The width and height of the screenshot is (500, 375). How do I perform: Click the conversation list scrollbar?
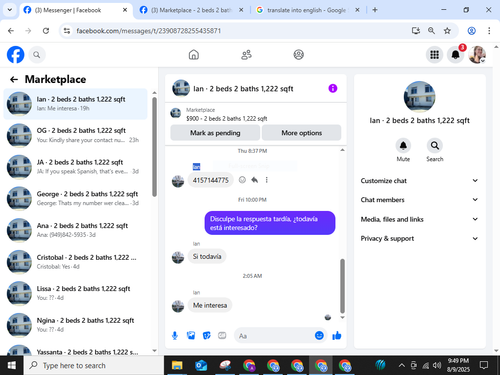tap(154, 147)
